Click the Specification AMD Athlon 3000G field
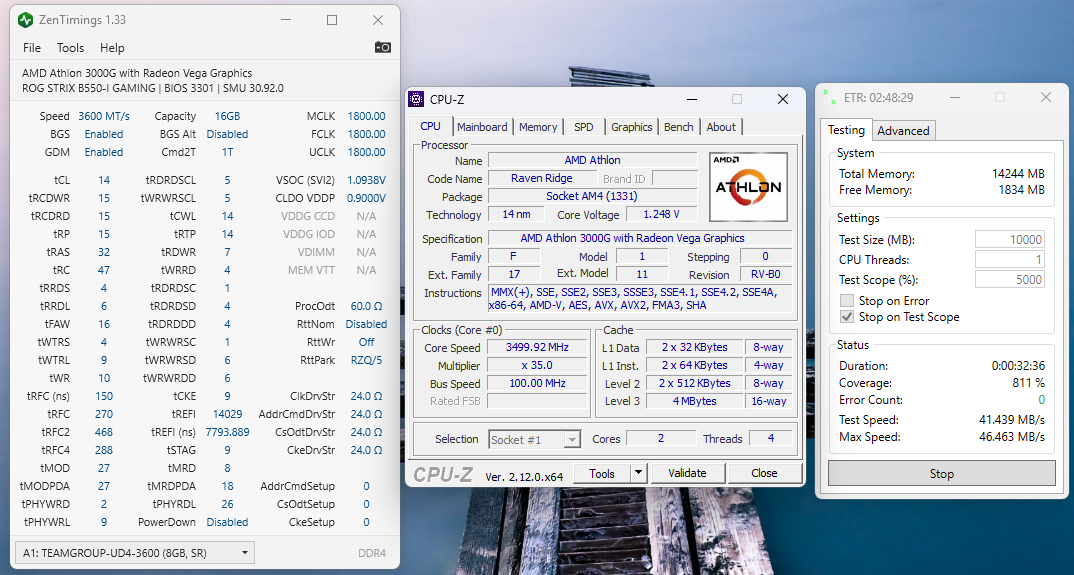Image resolution: width=1074 pixels, height=575 pixels. pos(640,238)
